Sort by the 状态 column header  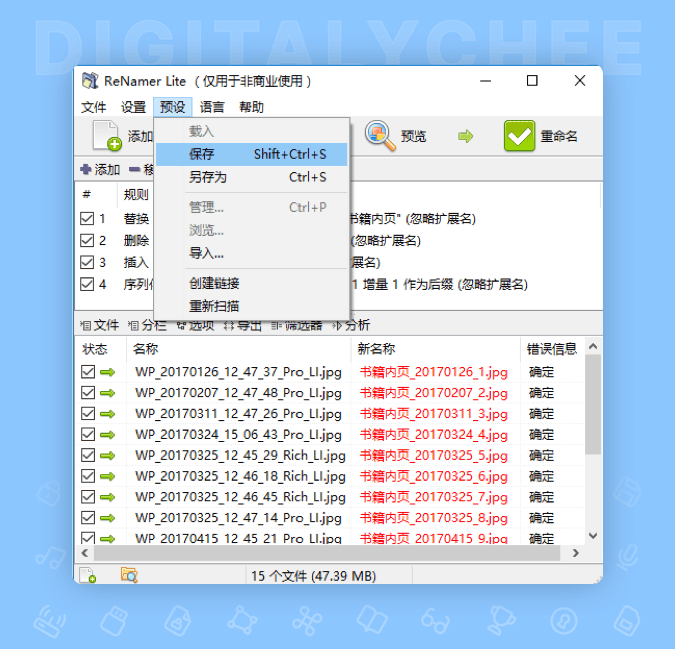tap(100, 349)
